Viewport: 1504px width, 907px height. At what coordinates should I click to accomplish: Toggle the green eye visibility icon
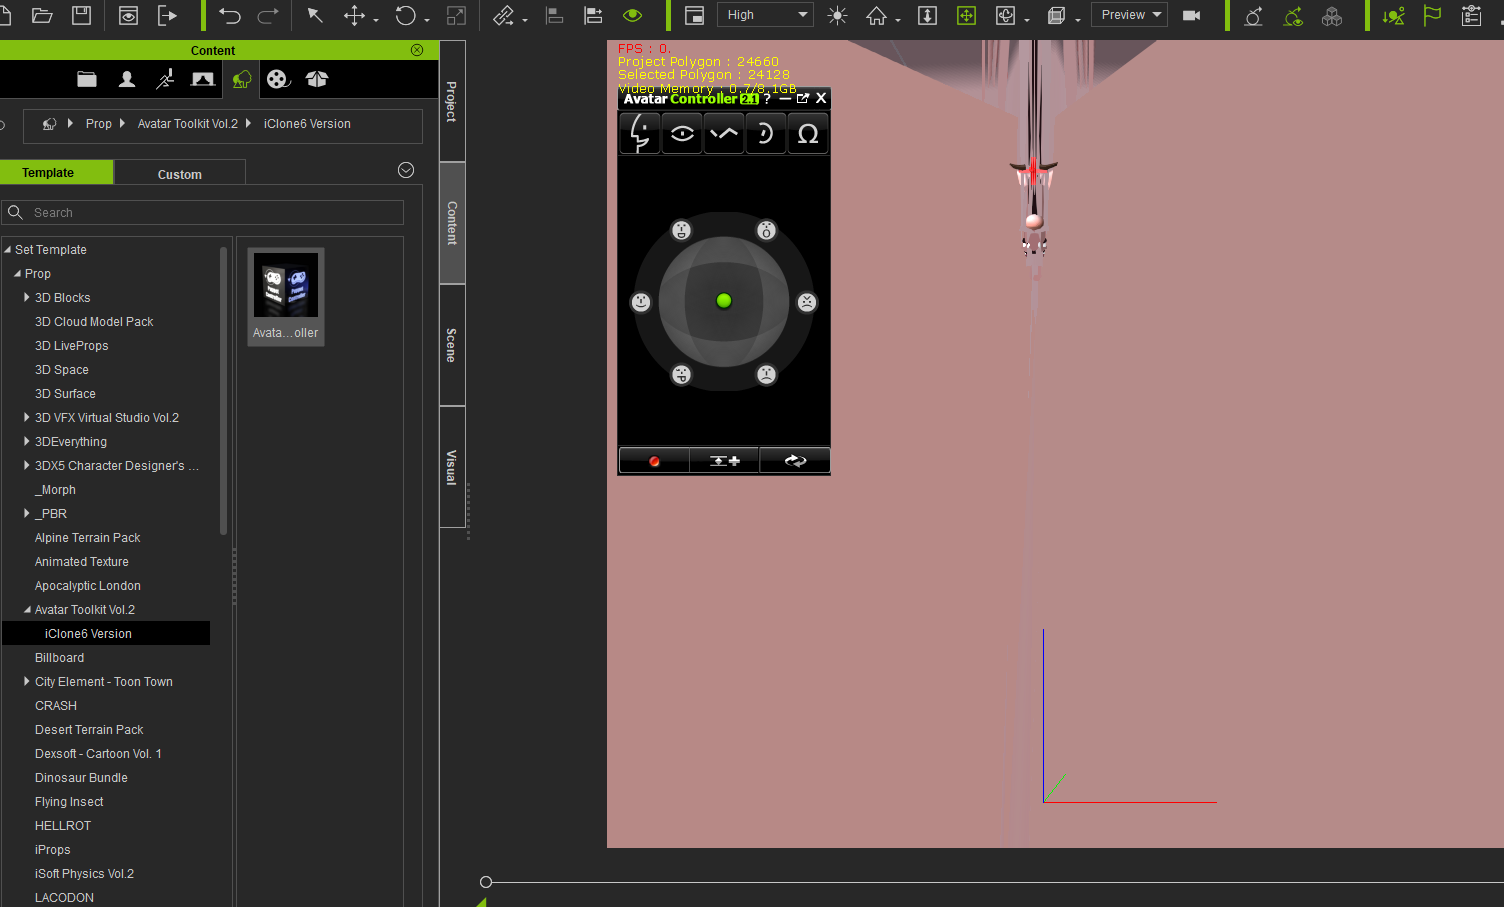click(632, 16)
